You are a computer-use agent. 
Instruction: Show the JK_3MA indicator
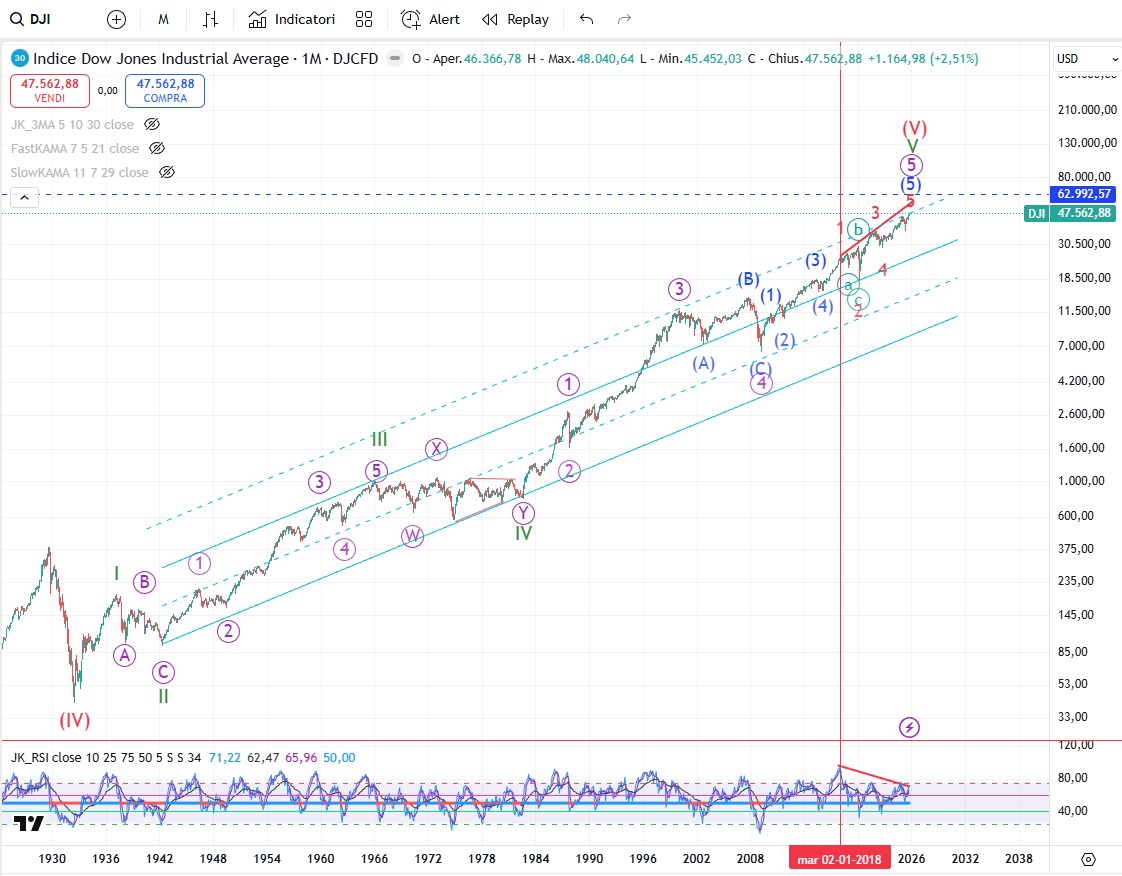tap(152, 125)
